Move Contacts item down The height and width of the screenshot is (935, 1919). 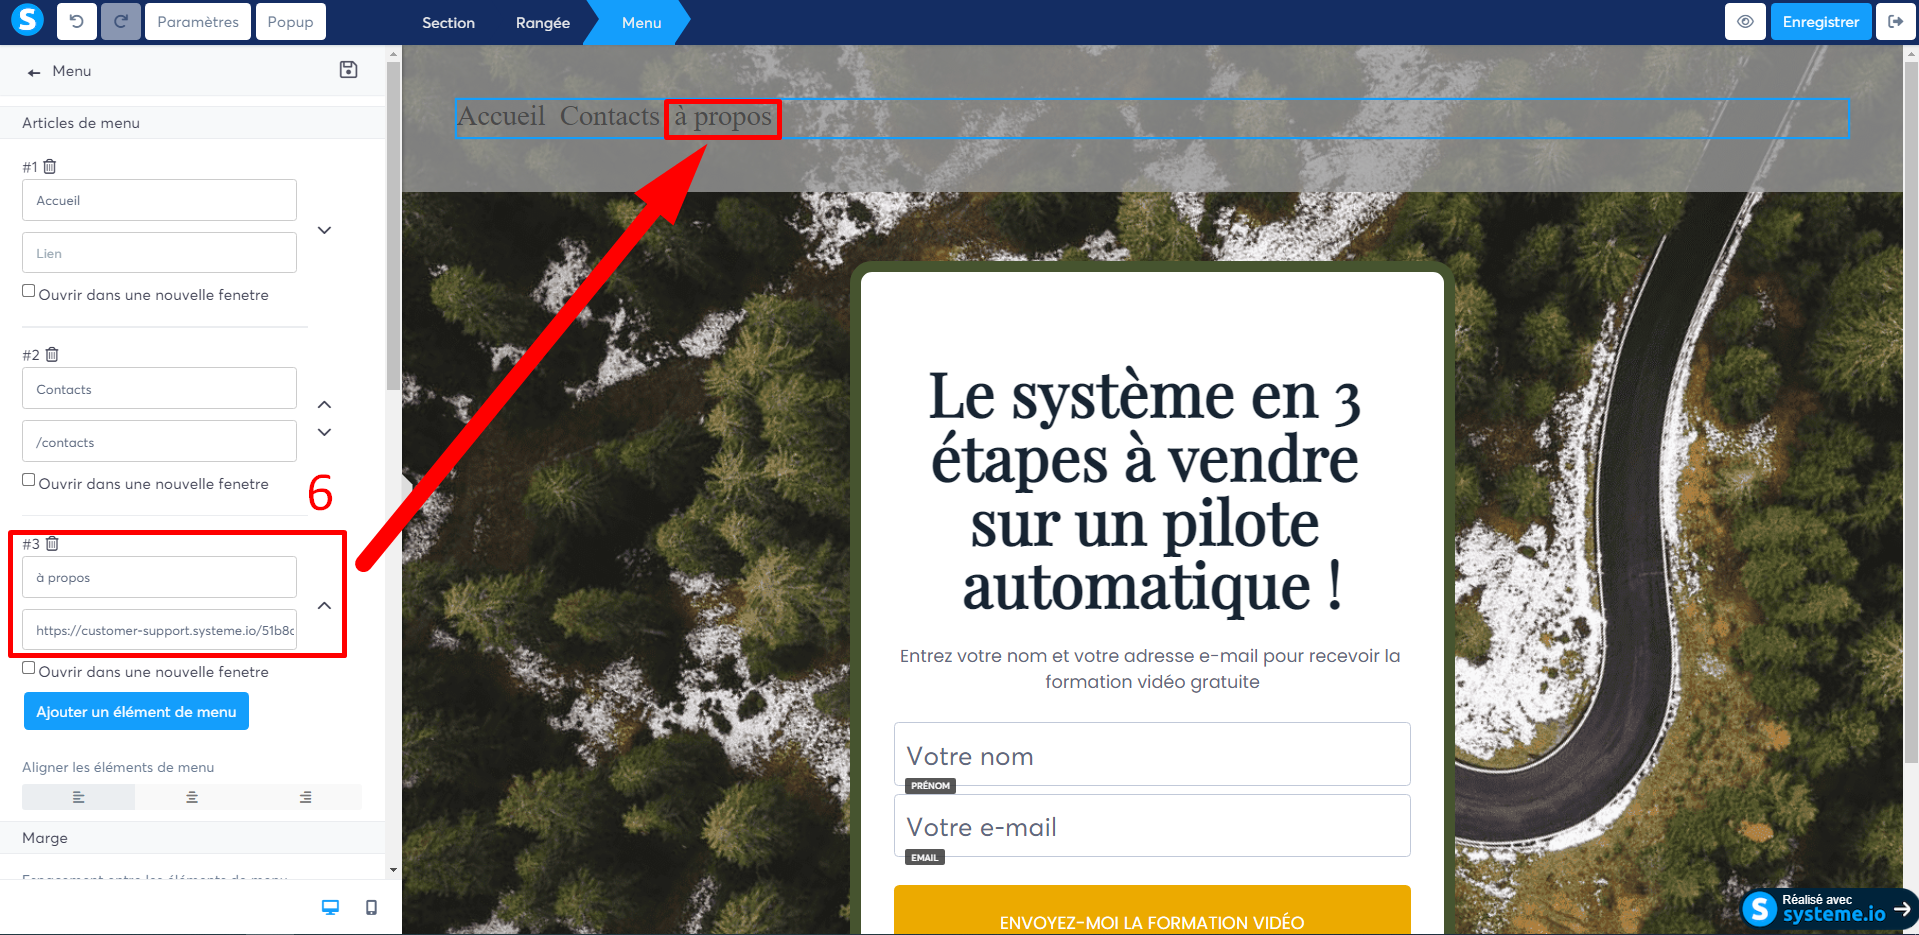[324, 432]
